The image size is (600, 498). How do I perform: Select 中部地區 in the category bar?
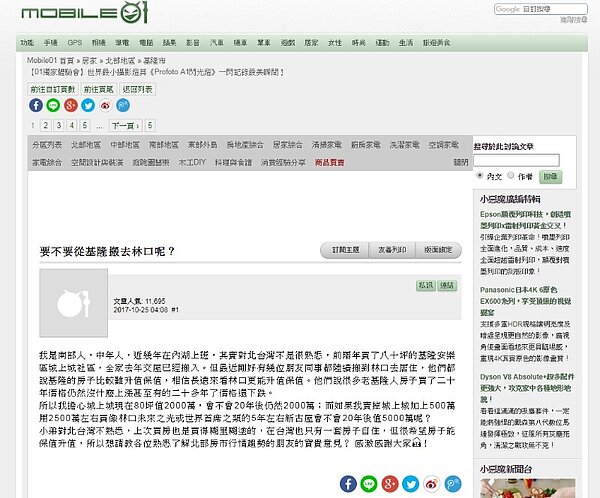click(125, 145)
